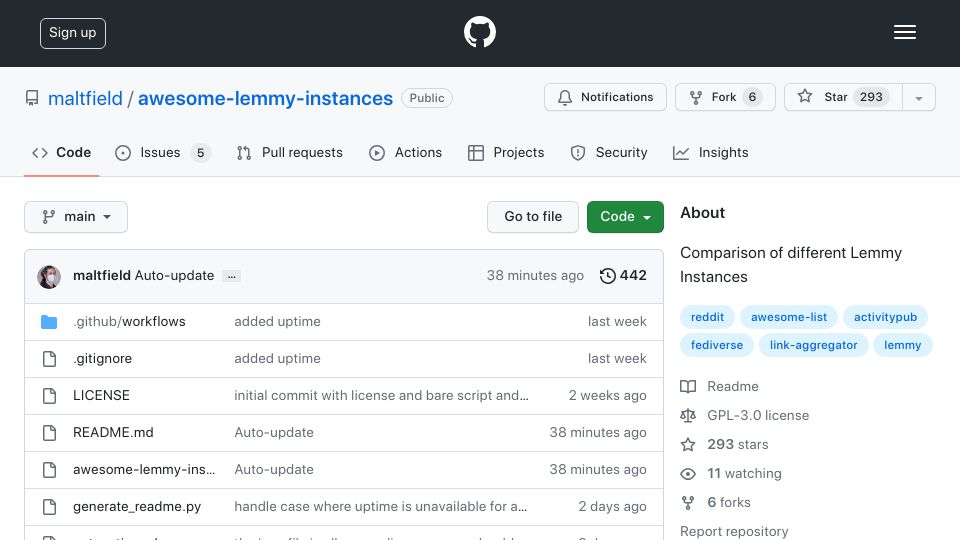Click the activitypub topic tag
The image size is (960, 540).
pos(885,317)
